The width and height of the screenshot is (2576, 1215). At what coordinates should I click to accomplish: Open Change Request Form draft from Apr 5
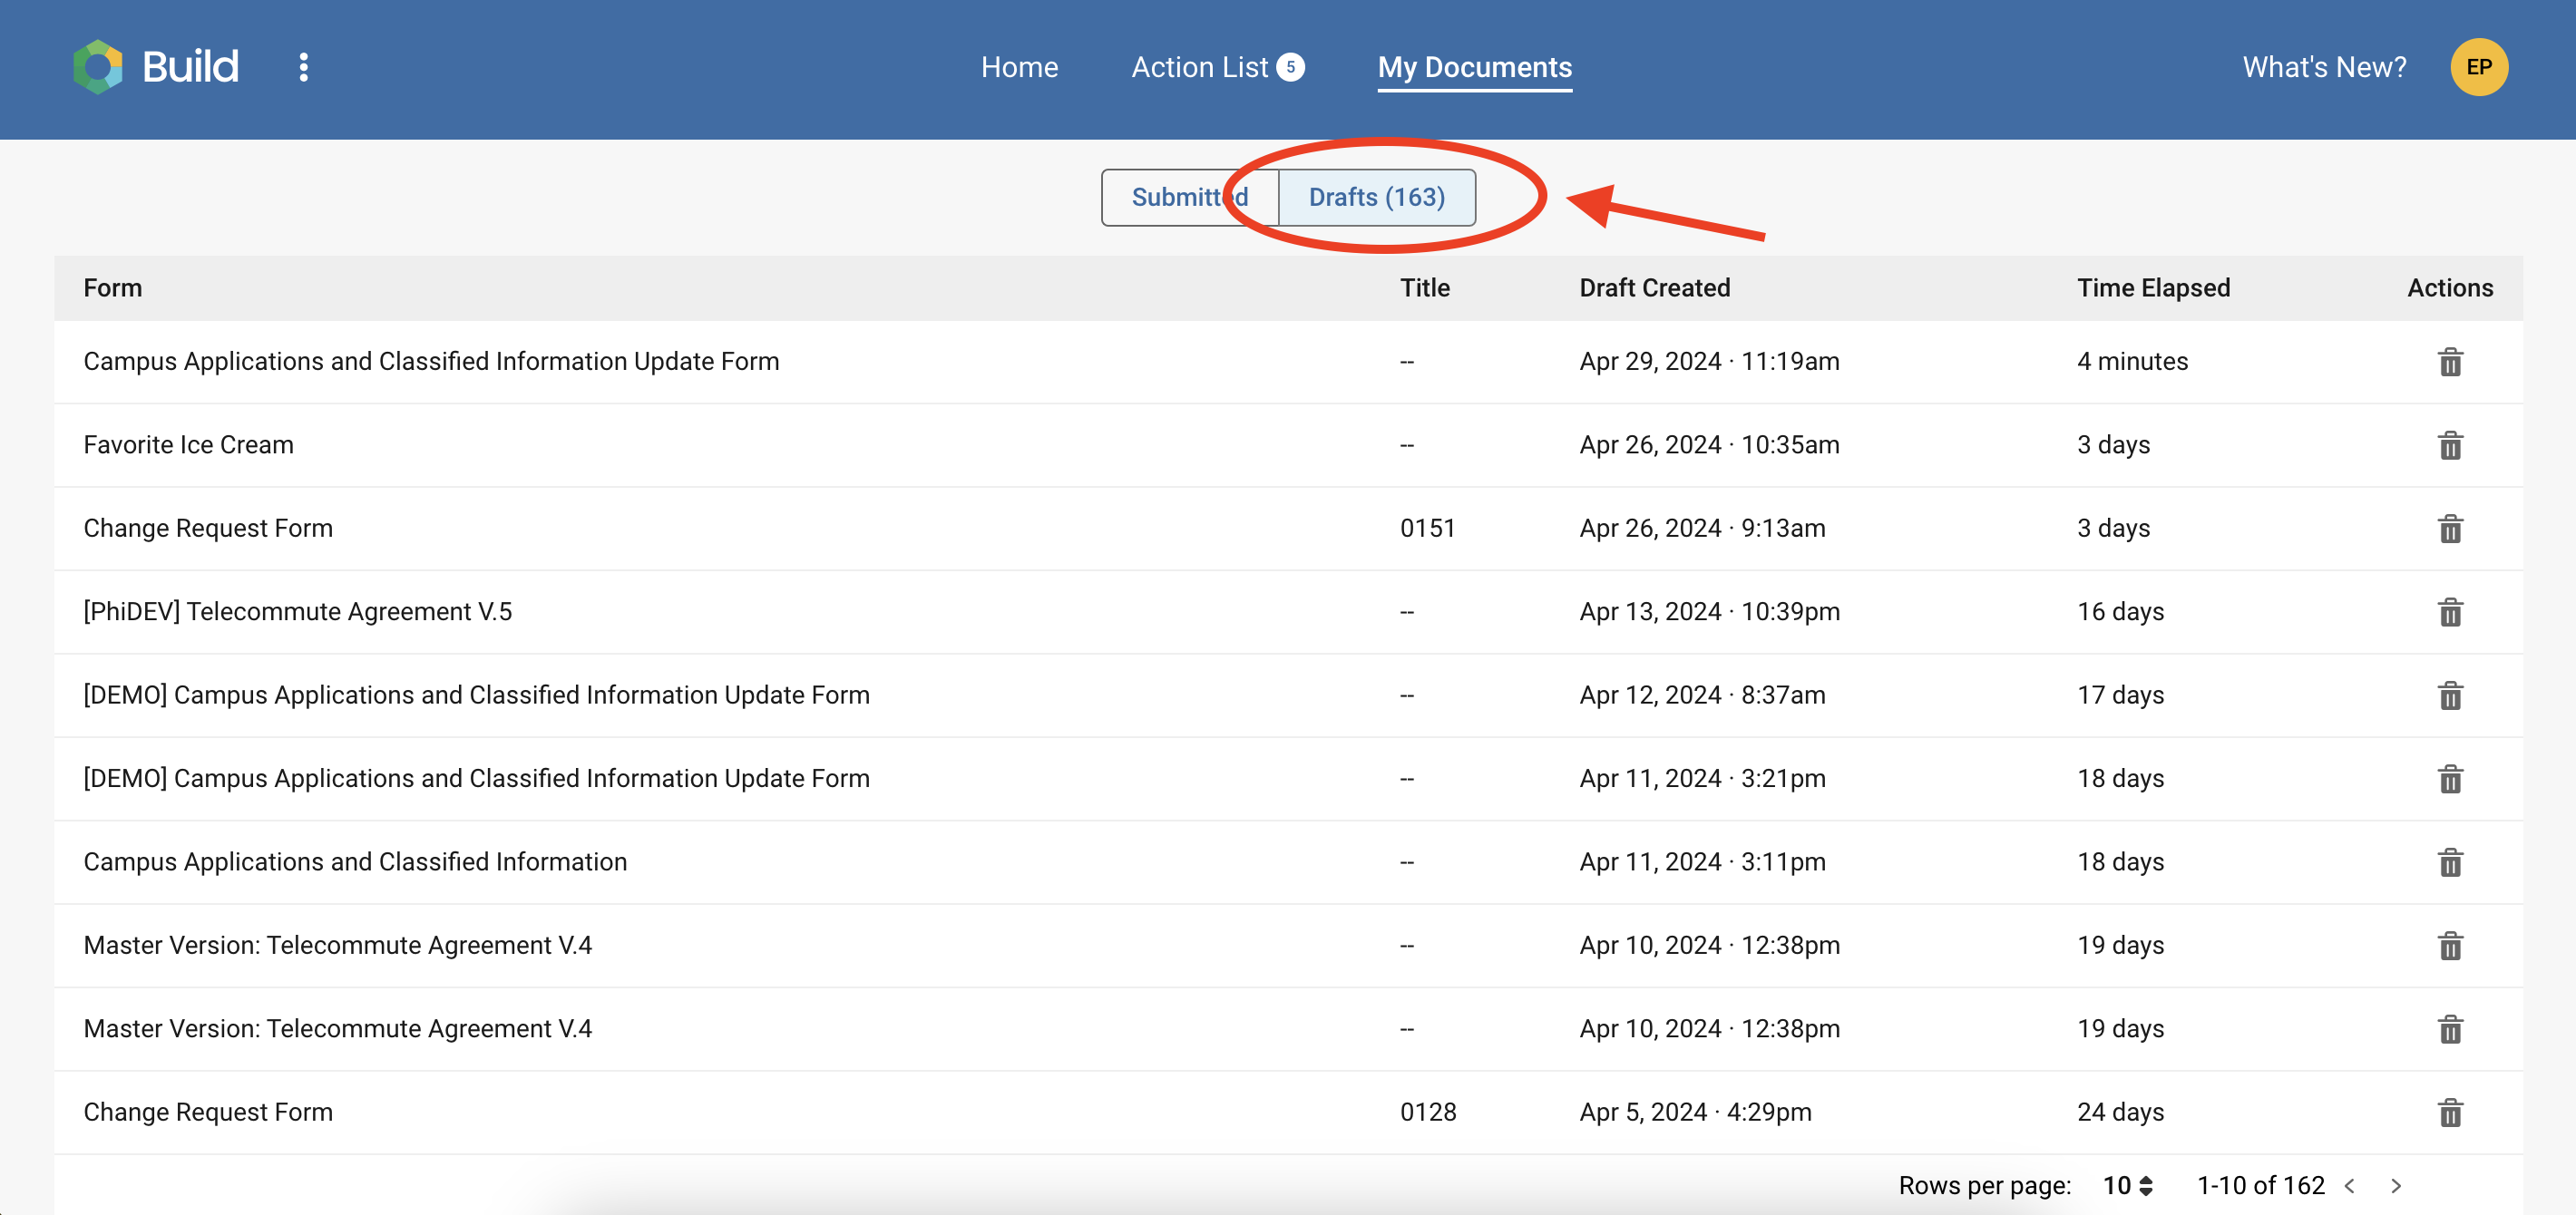tap(208, 1112)
